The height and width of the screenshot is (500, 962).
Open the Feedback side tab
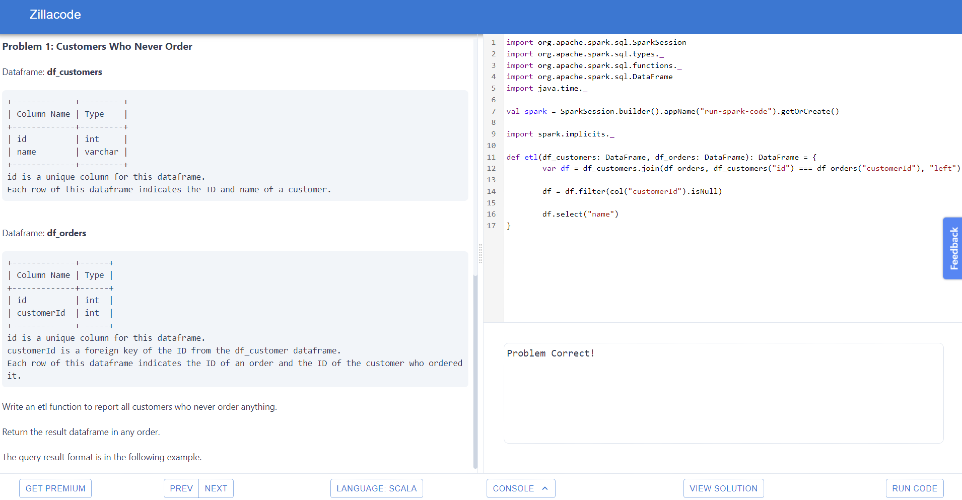tap(953, 248)
